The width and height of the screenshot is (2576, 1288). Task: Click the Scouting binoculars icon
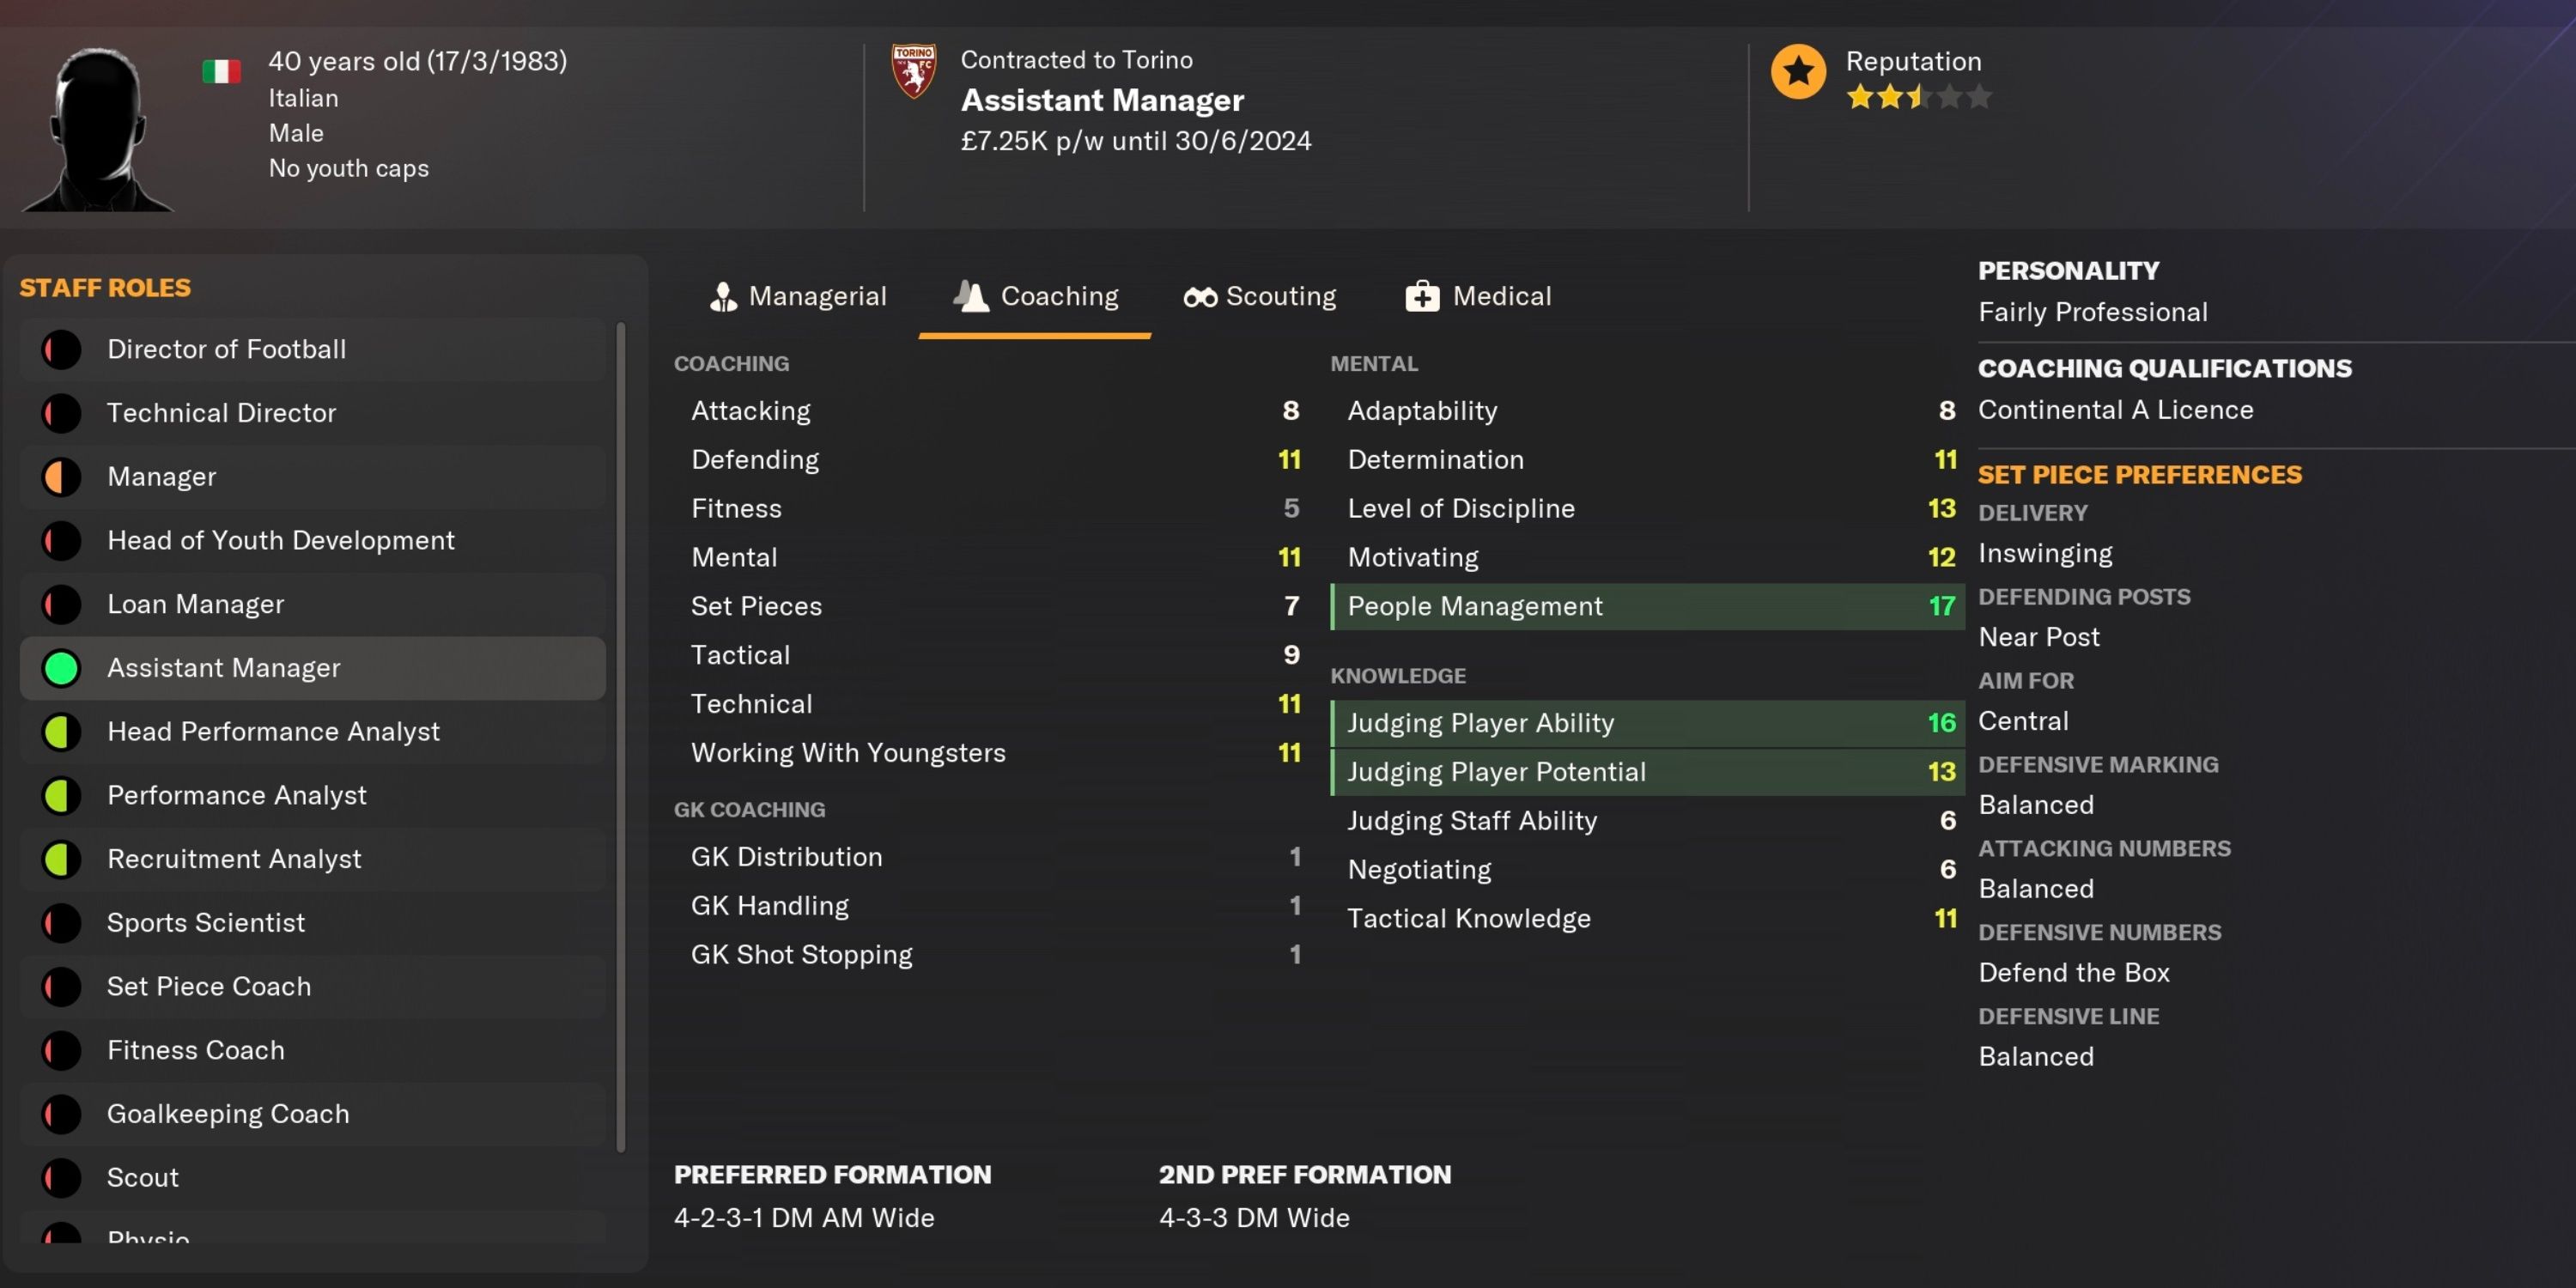coord(1200,297)
